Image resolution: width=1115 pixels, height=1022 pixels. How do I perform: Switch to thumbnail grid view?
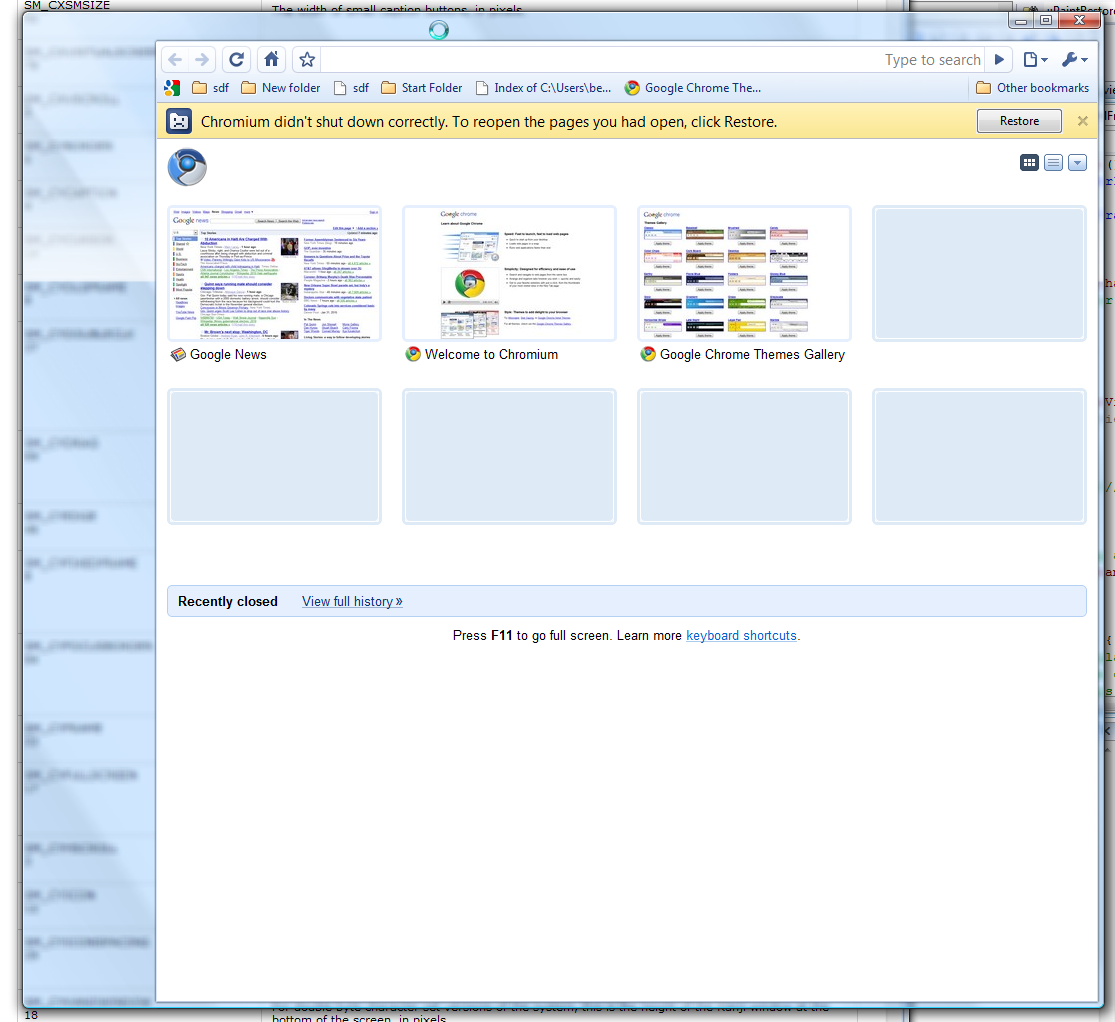(x=1029, y=163)
